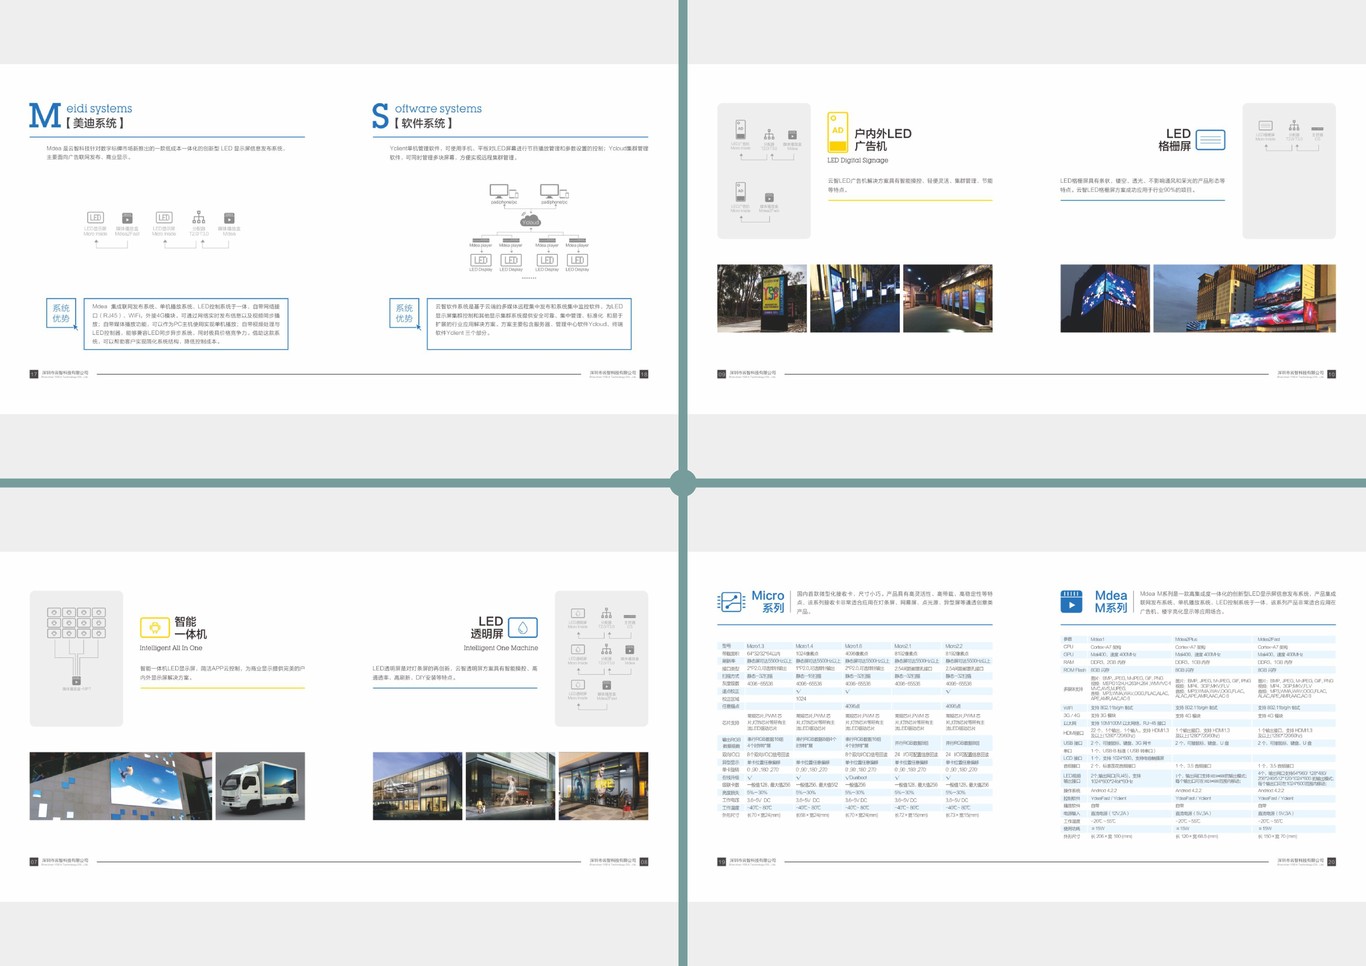Click the gray diagram panel beside 户内外LED广告机
Viewport: 1366px width, 966px height.
764,171
